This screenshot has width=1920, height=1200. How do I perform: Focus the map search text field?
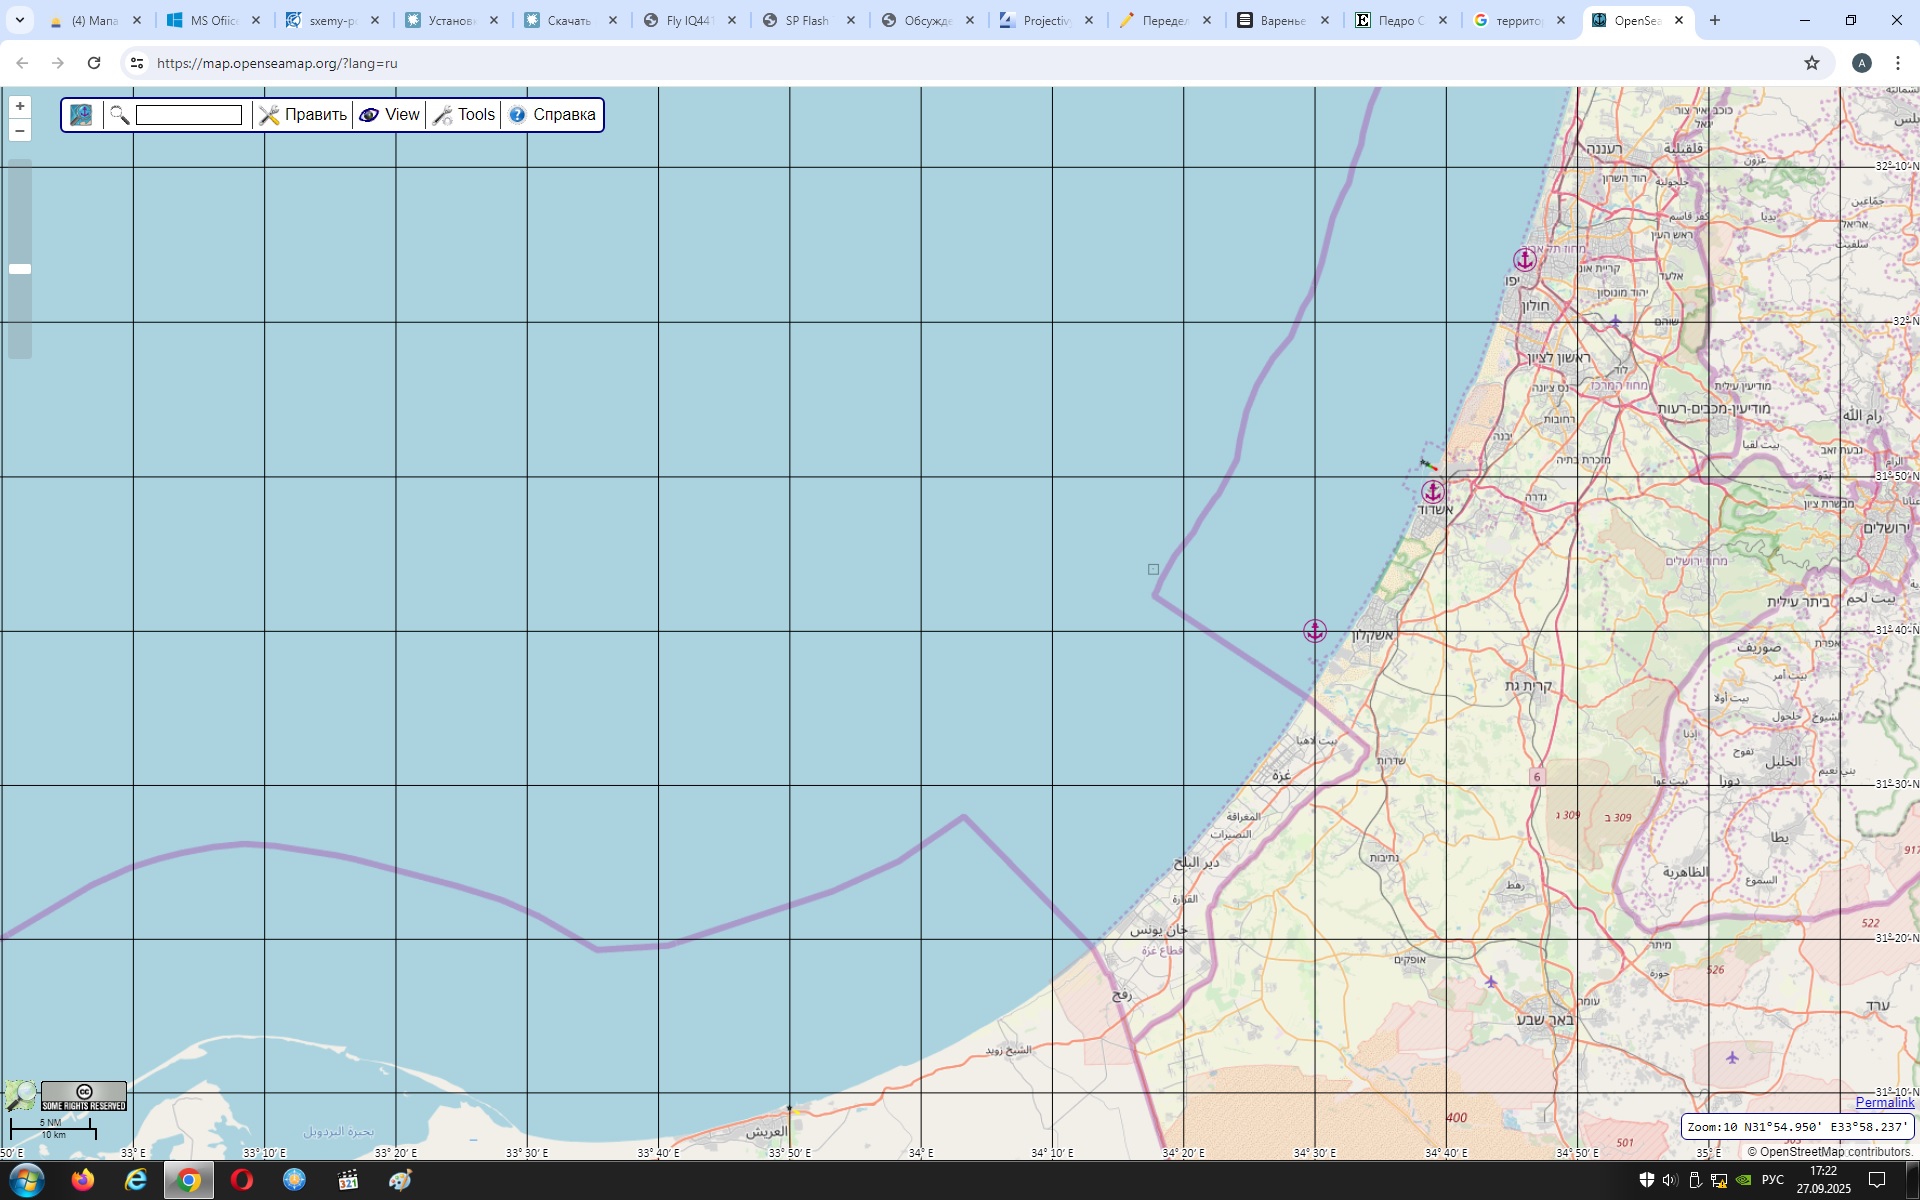pyautogui.click(x=188, y=115)
